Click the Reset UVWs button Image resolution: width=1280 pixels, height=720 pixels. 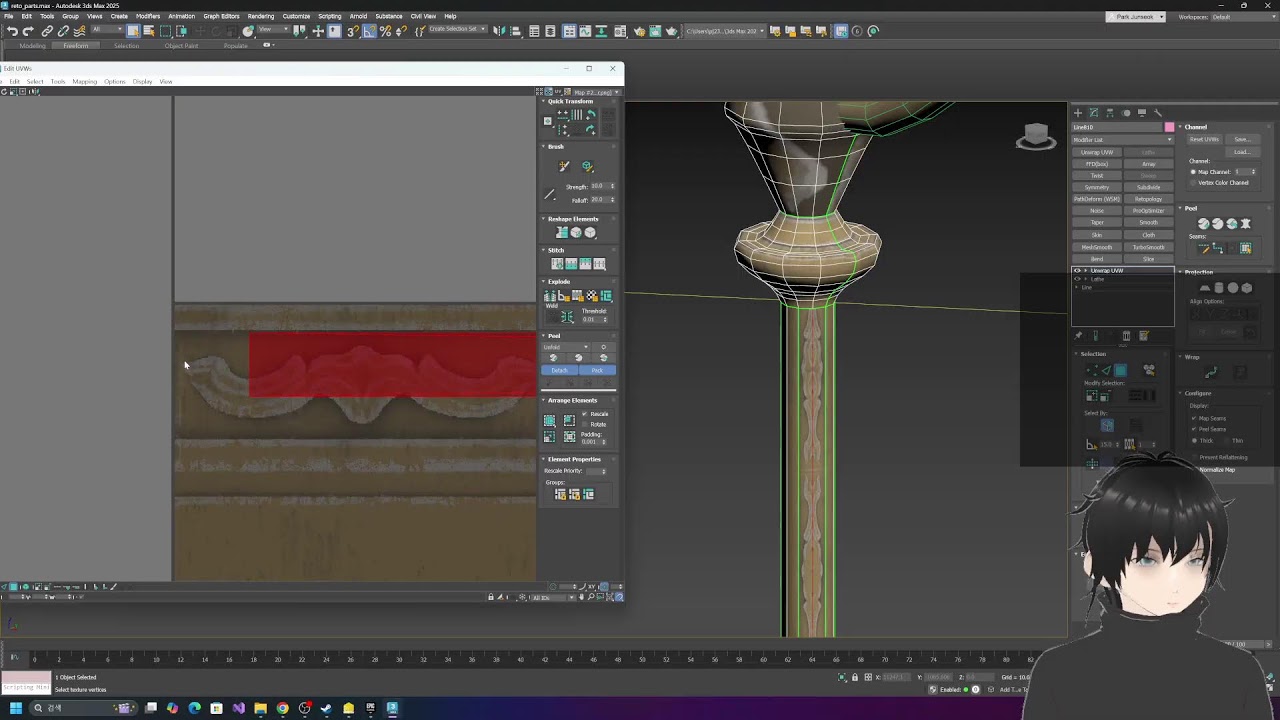(1204, 140)
